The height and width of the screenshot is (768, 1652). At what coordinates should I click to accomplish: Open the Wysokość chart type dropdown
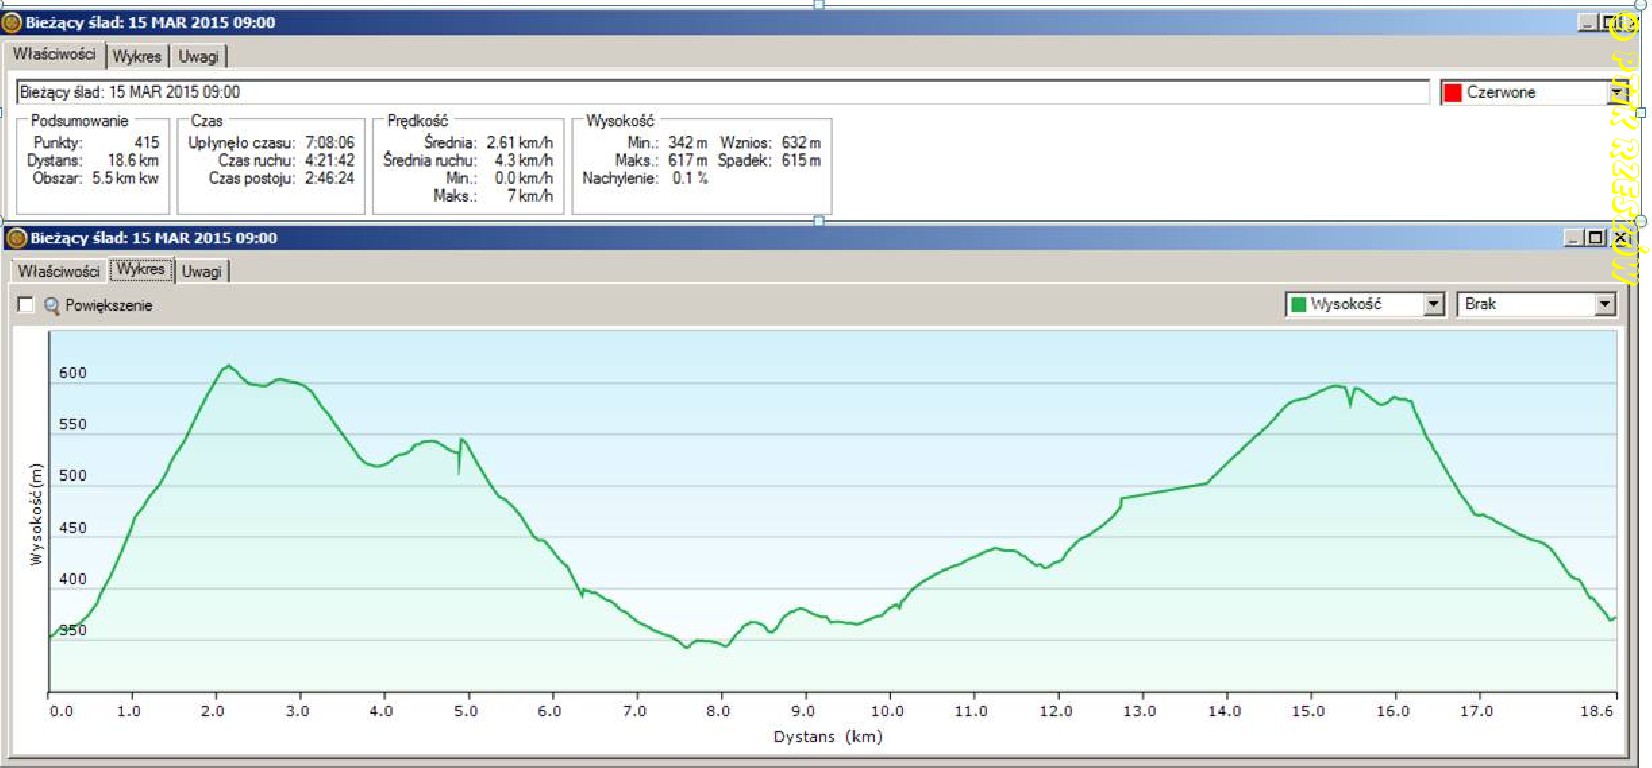(x=1434, y=304)
